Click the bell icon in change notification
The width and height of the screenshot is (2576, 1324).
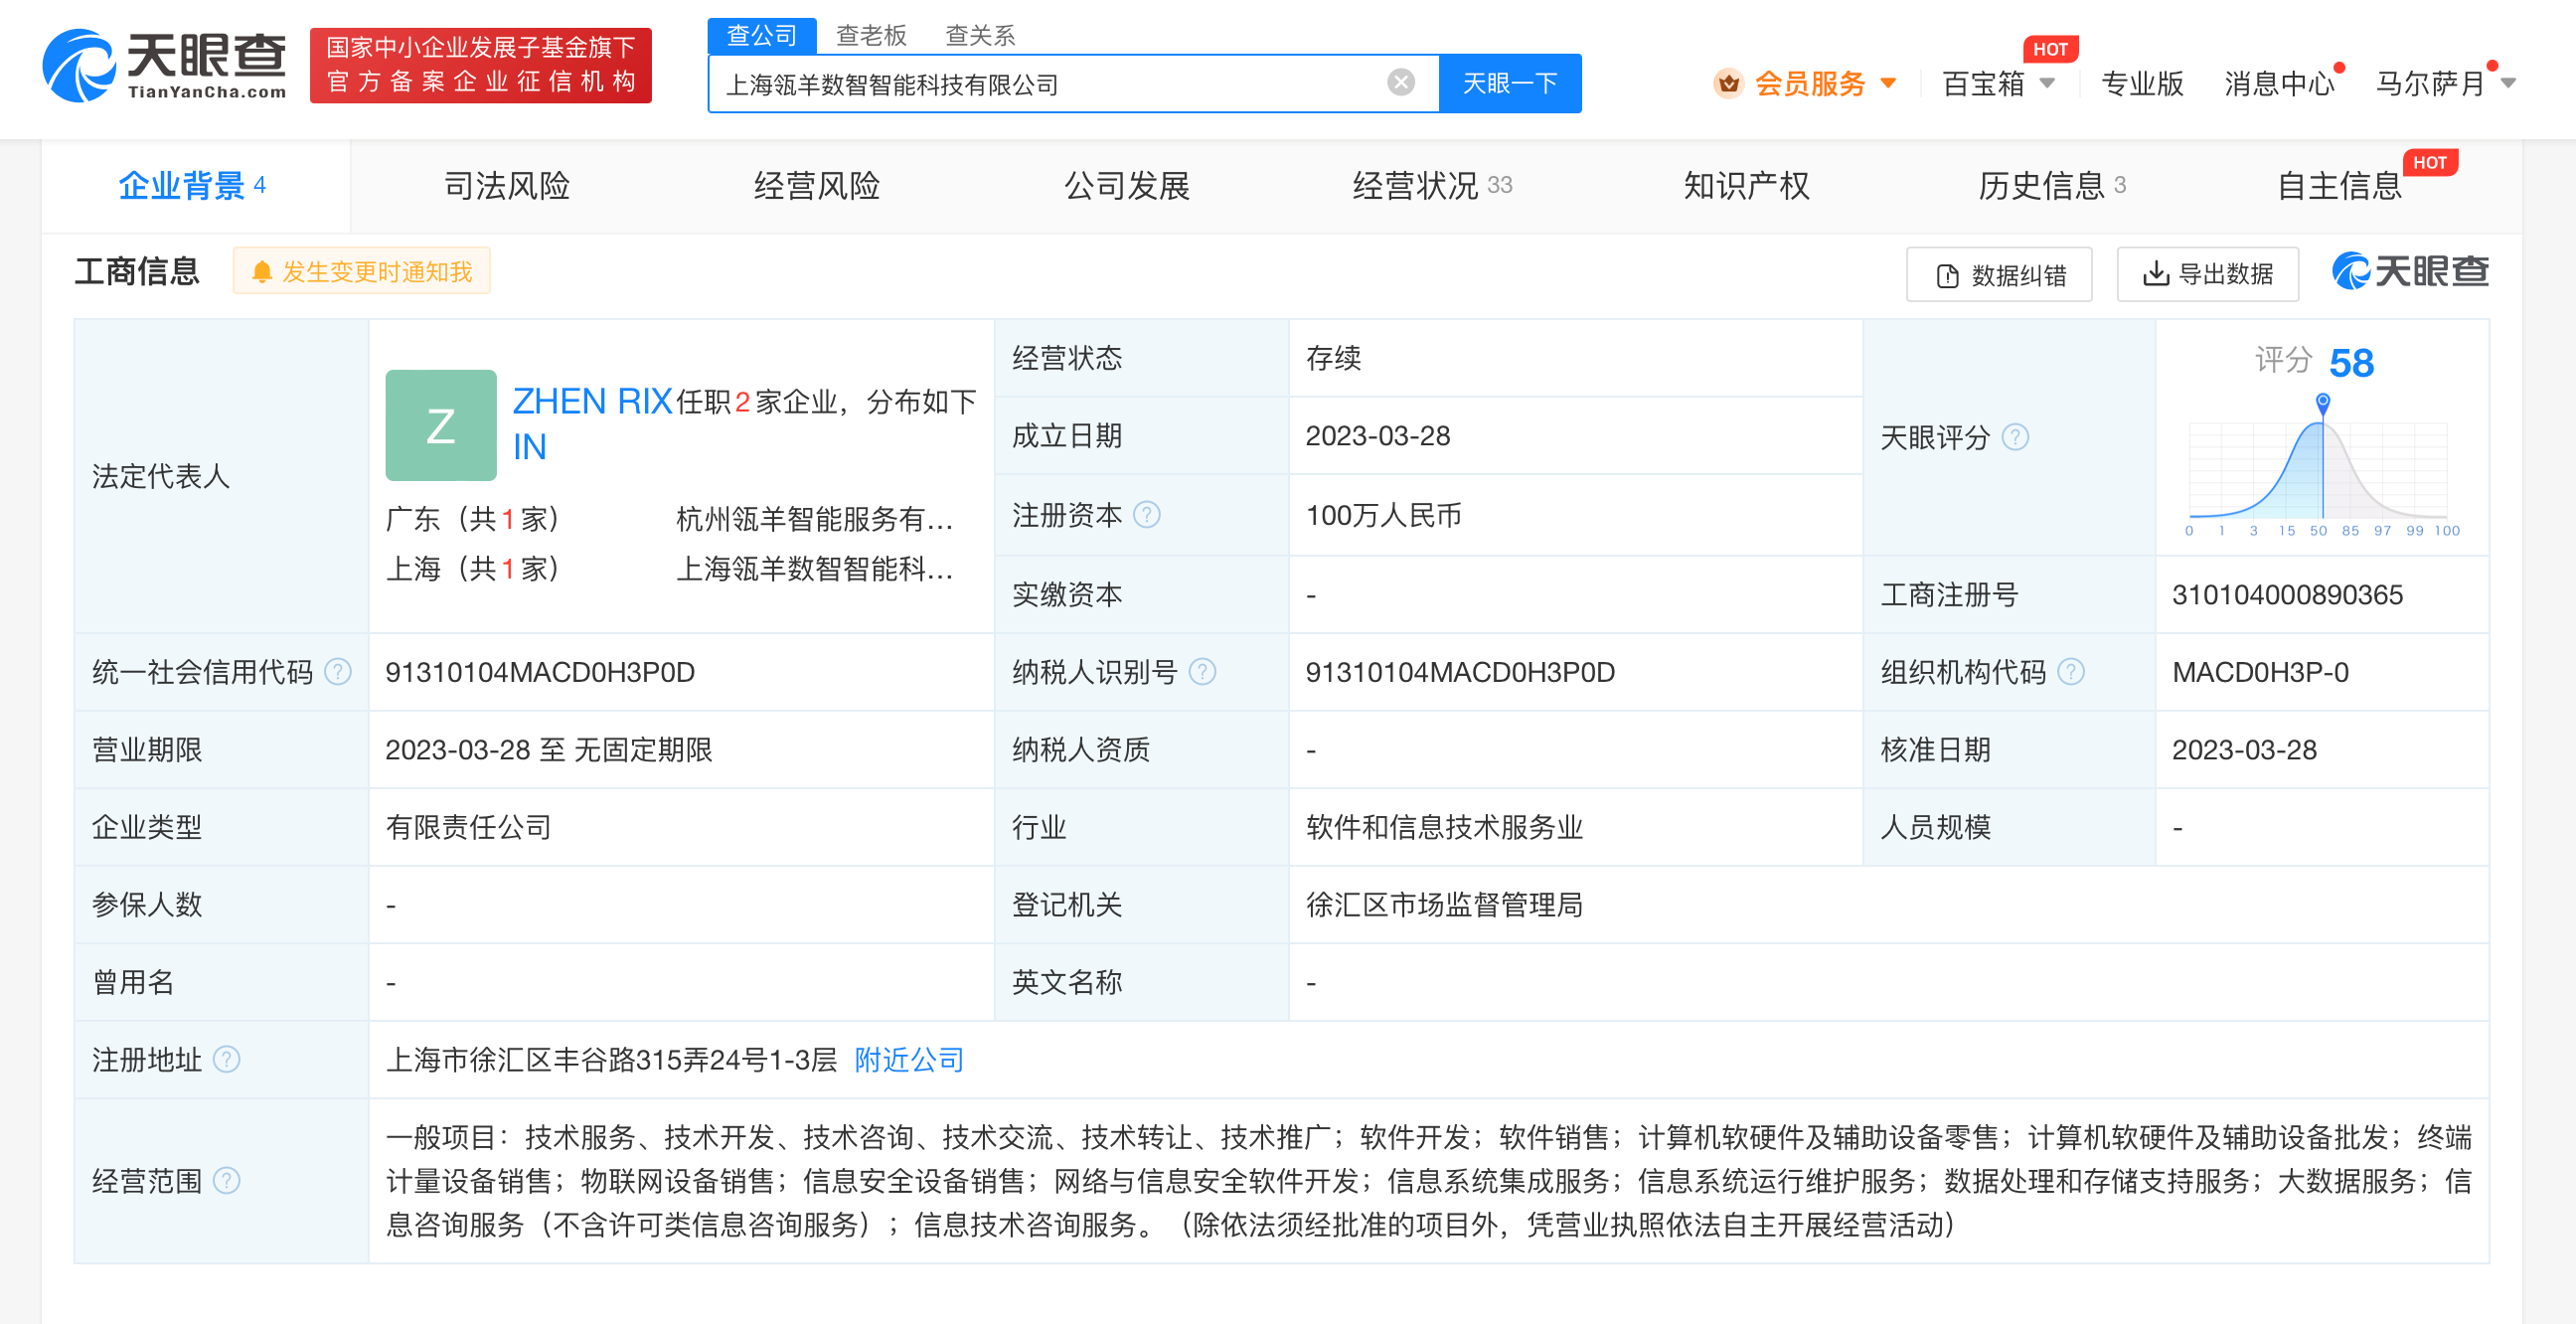[262, 272]
